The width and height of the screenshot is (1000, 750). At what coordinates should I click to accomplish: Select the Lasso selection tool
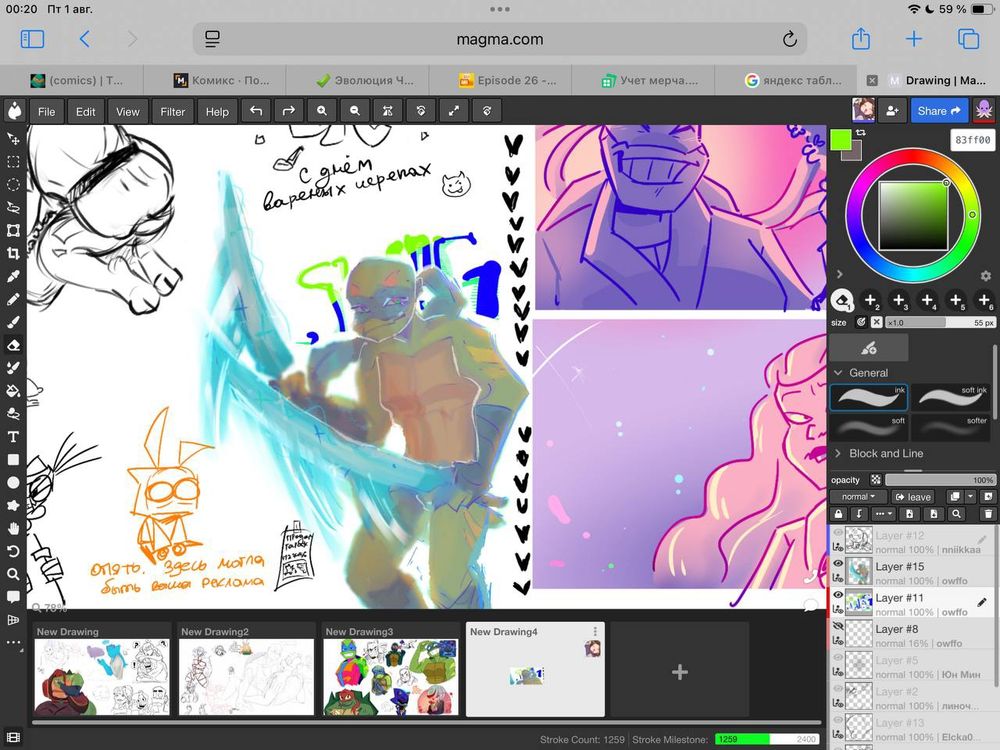[x=13, y=207]
